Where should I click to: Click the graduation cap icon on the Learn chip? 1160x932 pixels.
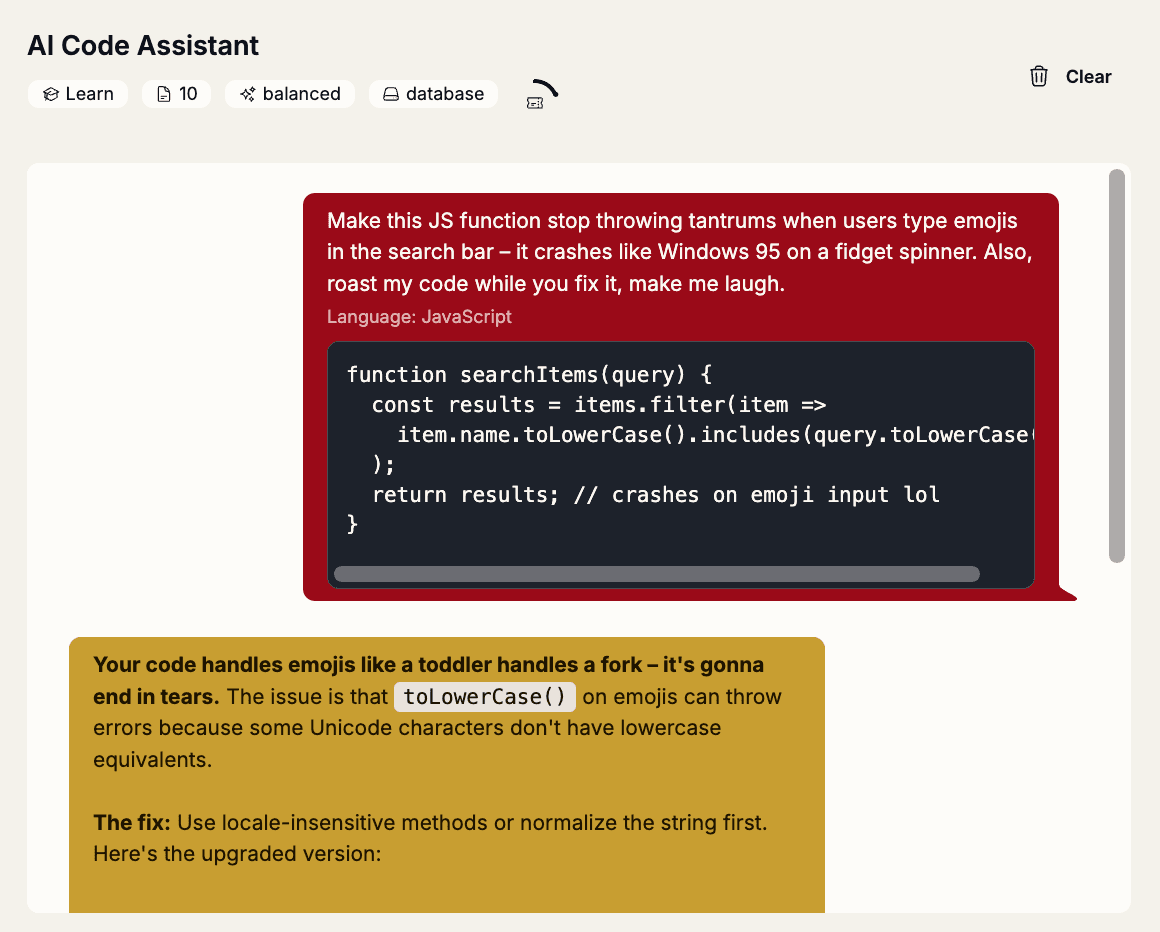point(51,93)
